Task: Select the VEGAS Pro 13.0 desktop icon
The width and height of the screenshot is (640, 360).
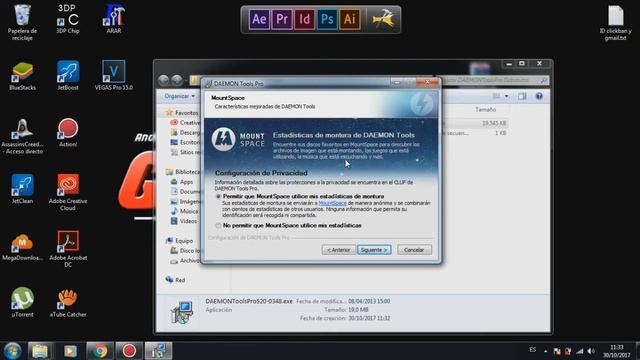Action: 113,76
